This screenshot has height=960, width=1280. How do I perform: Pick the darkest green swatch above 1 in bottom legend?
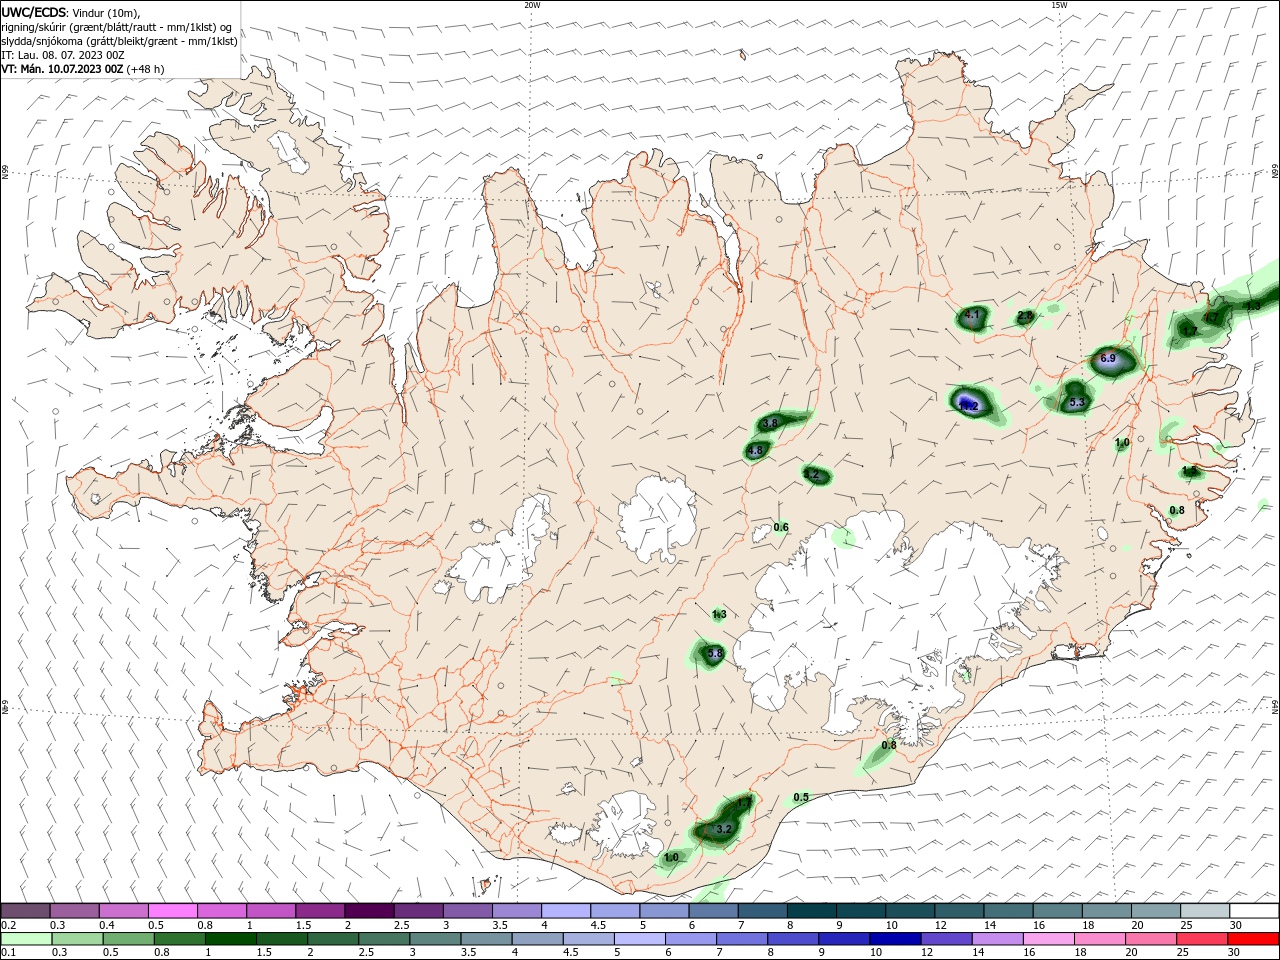pos(230,939)
